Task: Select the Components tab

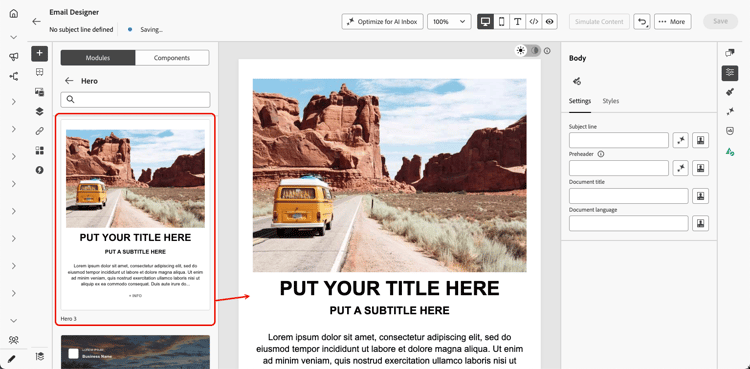Action: pyautogui.click(x=172, y=58)
